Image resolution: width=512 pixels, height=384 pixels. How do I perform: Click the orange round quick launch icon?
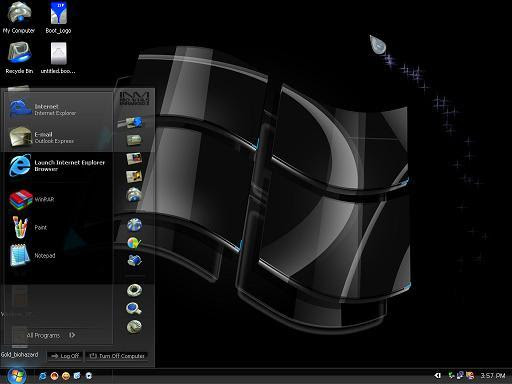[54, 376]
